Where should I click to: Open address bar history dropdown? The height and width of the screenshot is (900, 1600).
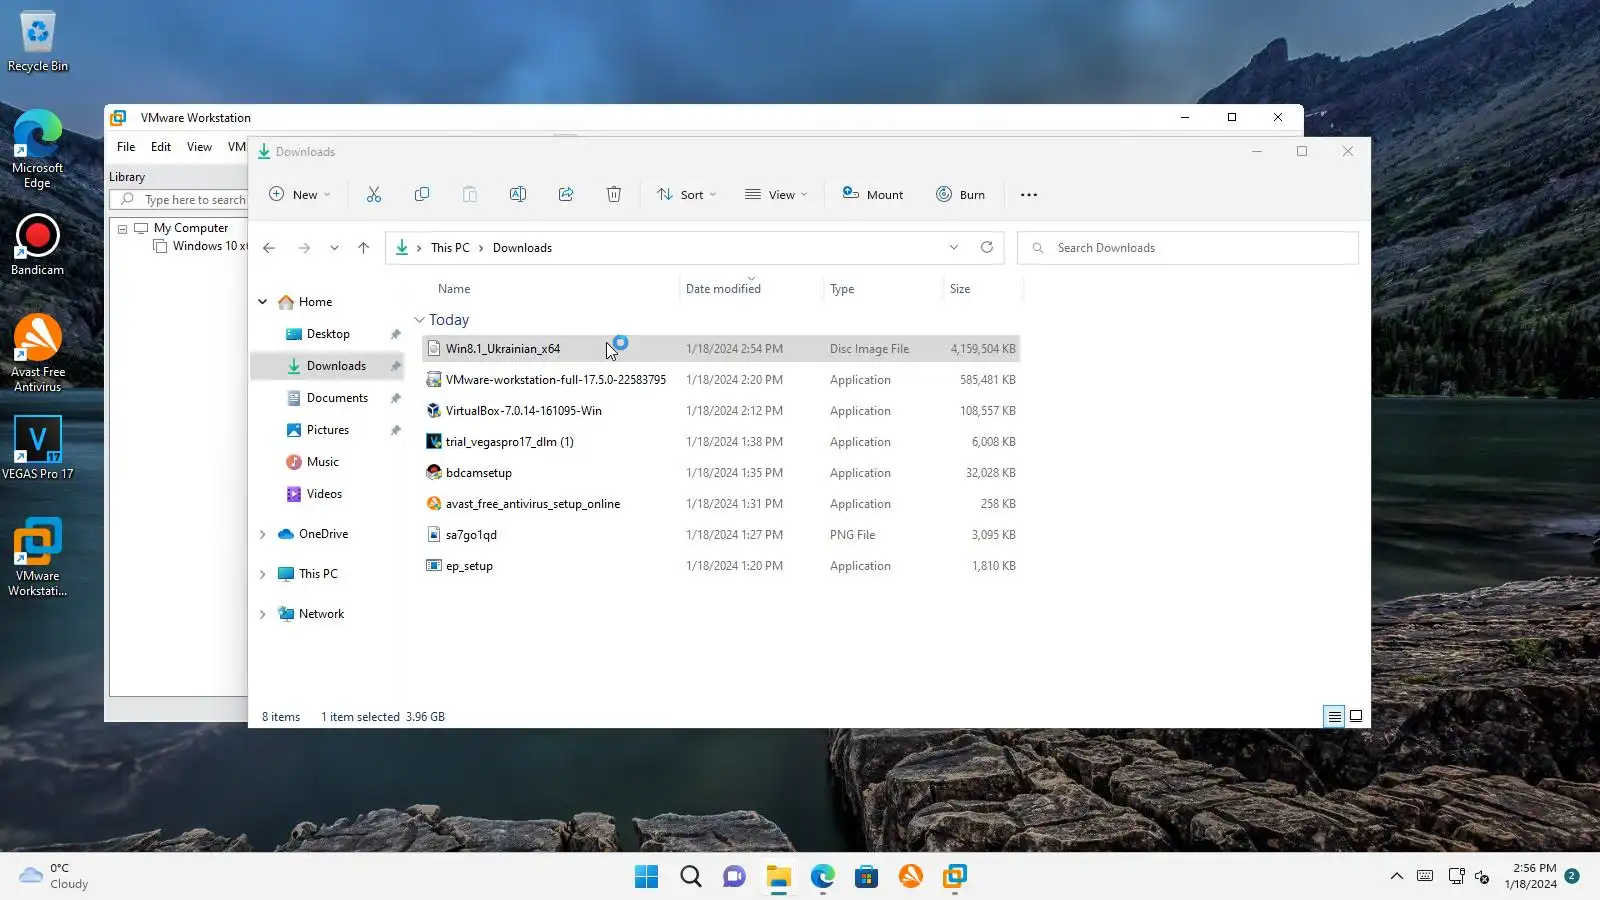click(954, 247)
